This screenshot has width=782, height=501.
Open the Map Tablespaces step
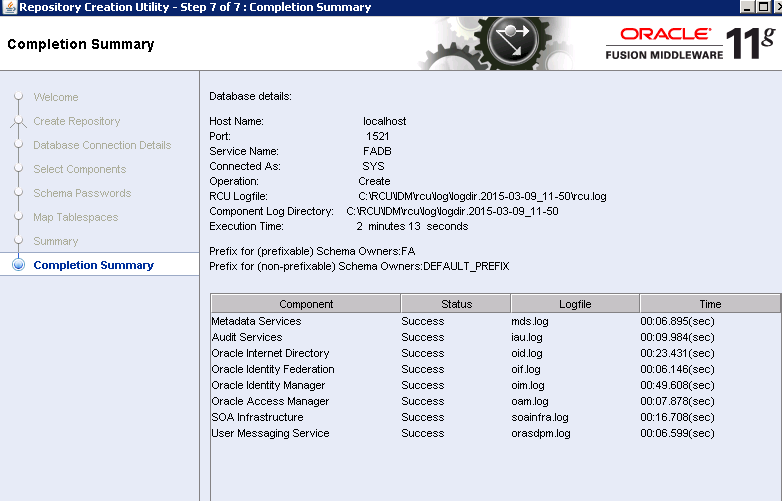coord(75,217)
